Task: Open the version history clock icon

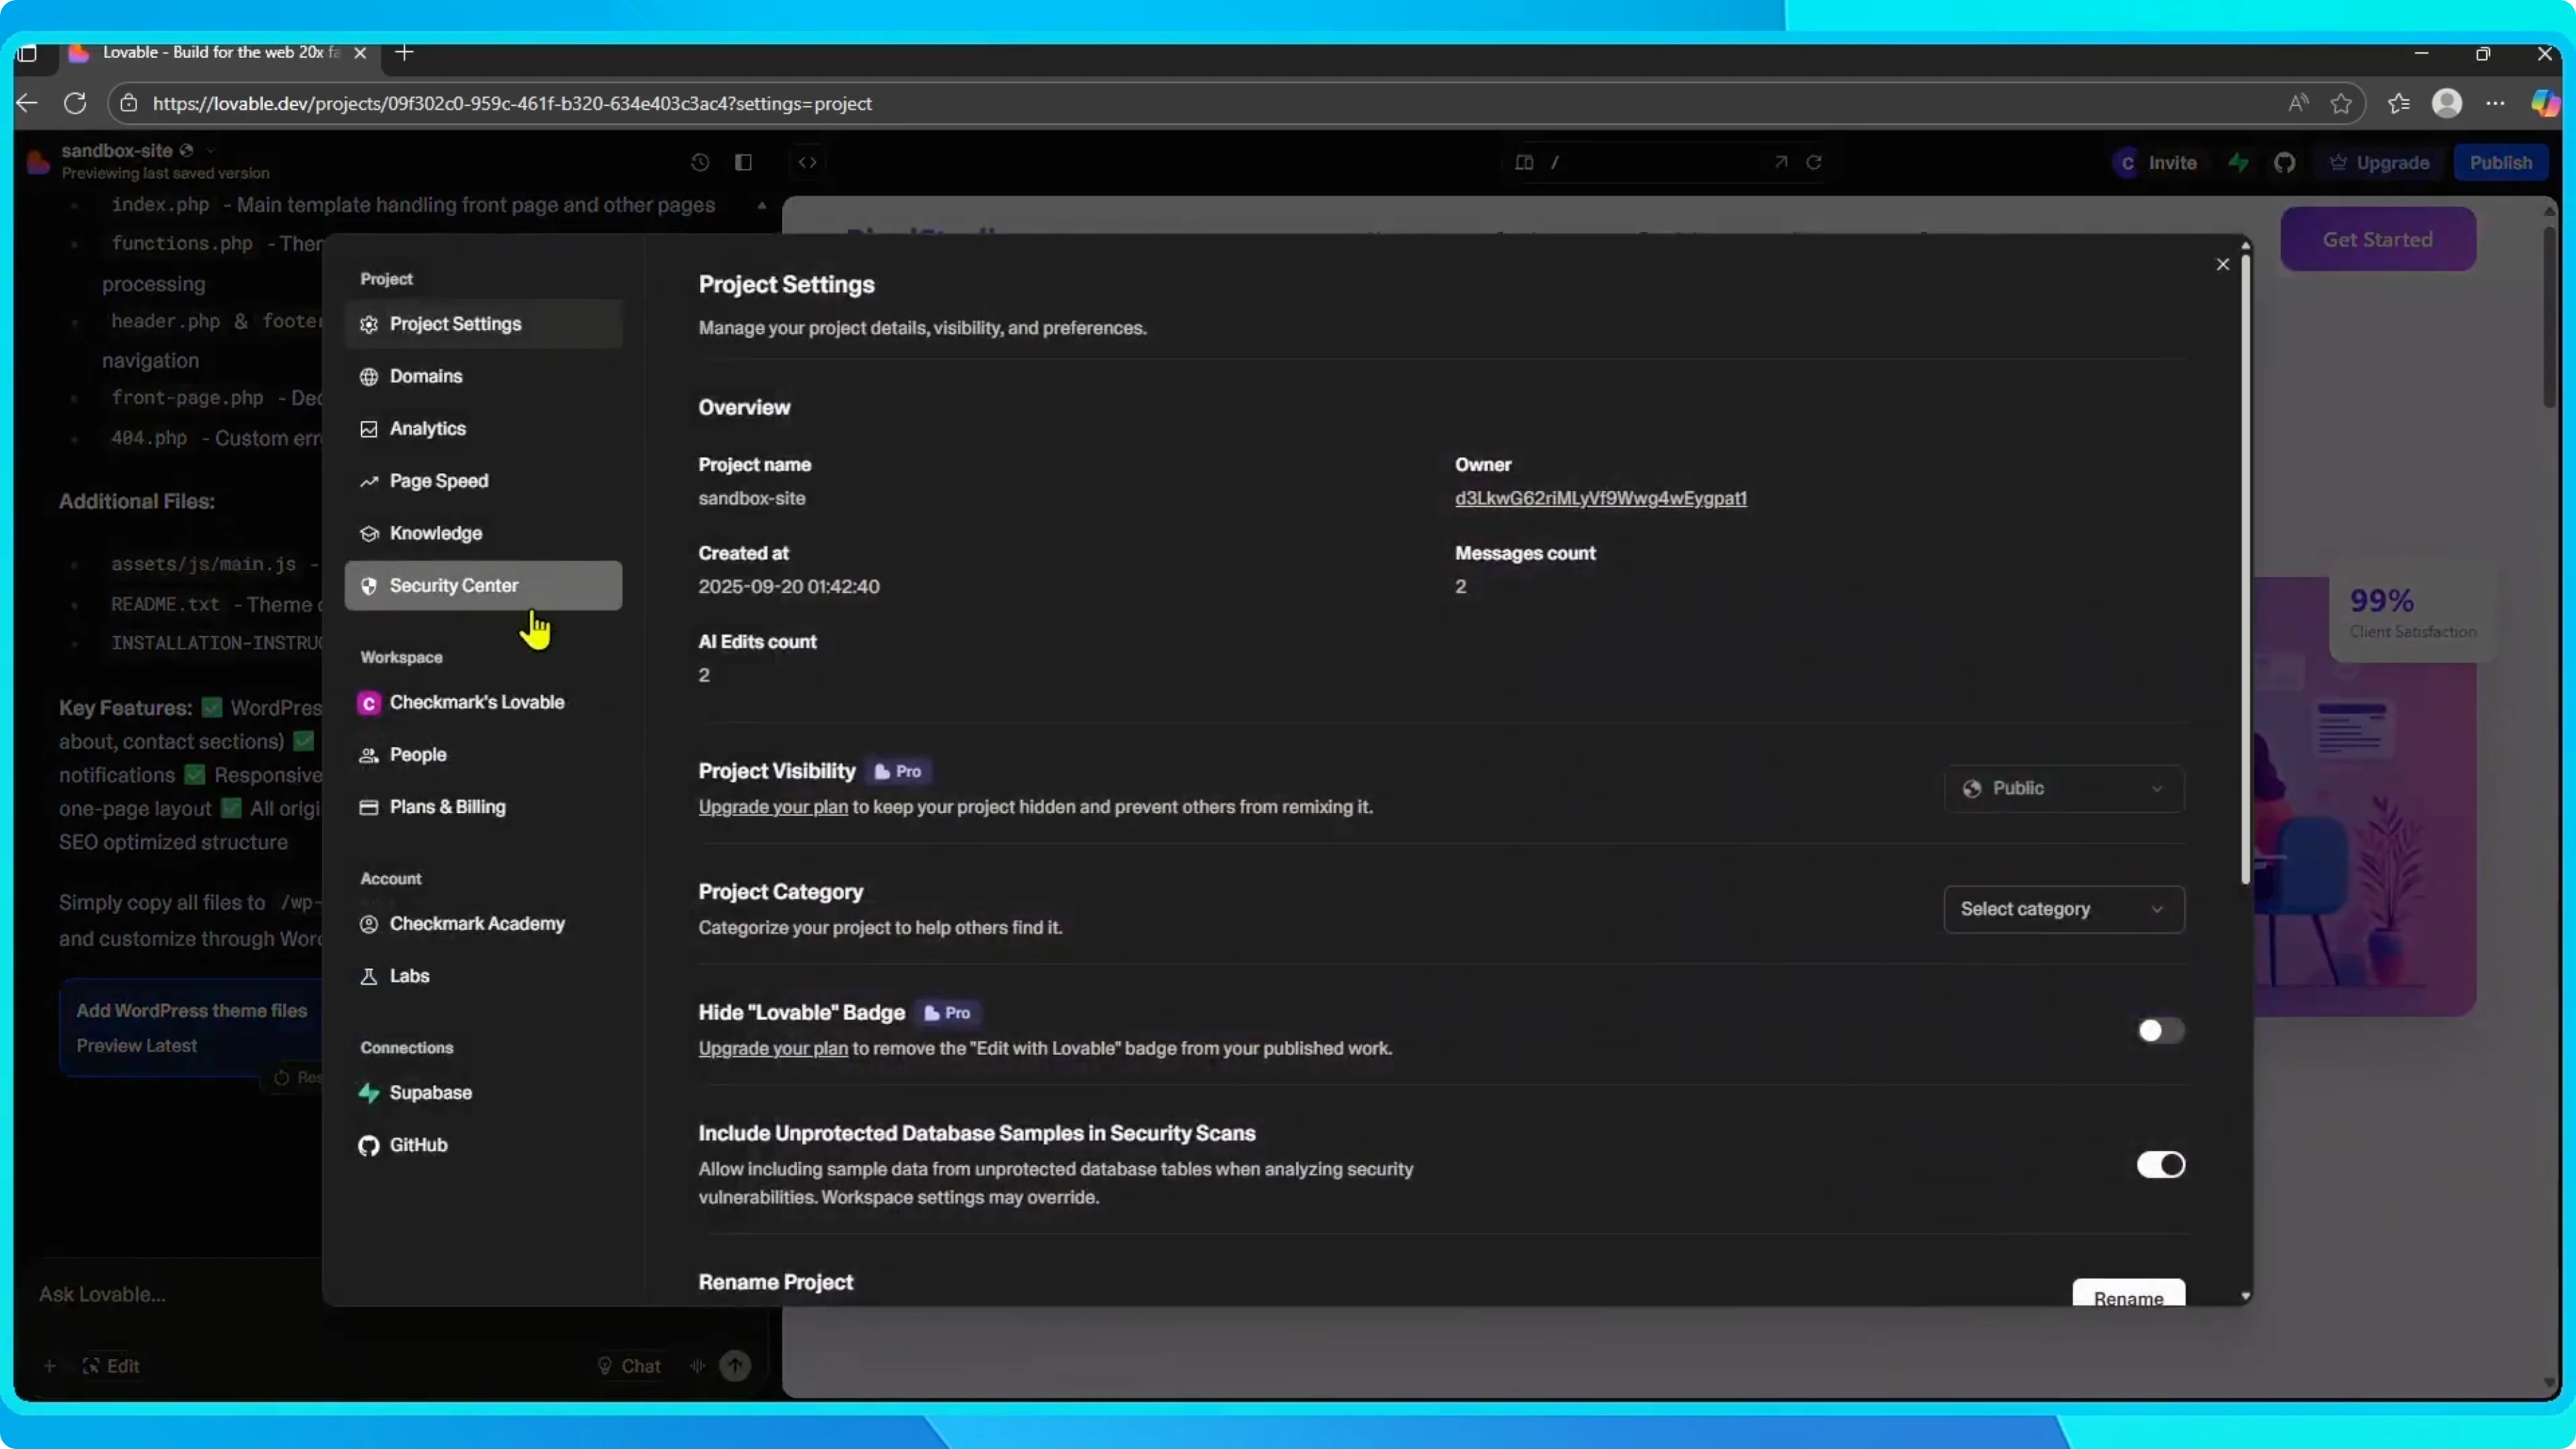Action: point(699,162)
